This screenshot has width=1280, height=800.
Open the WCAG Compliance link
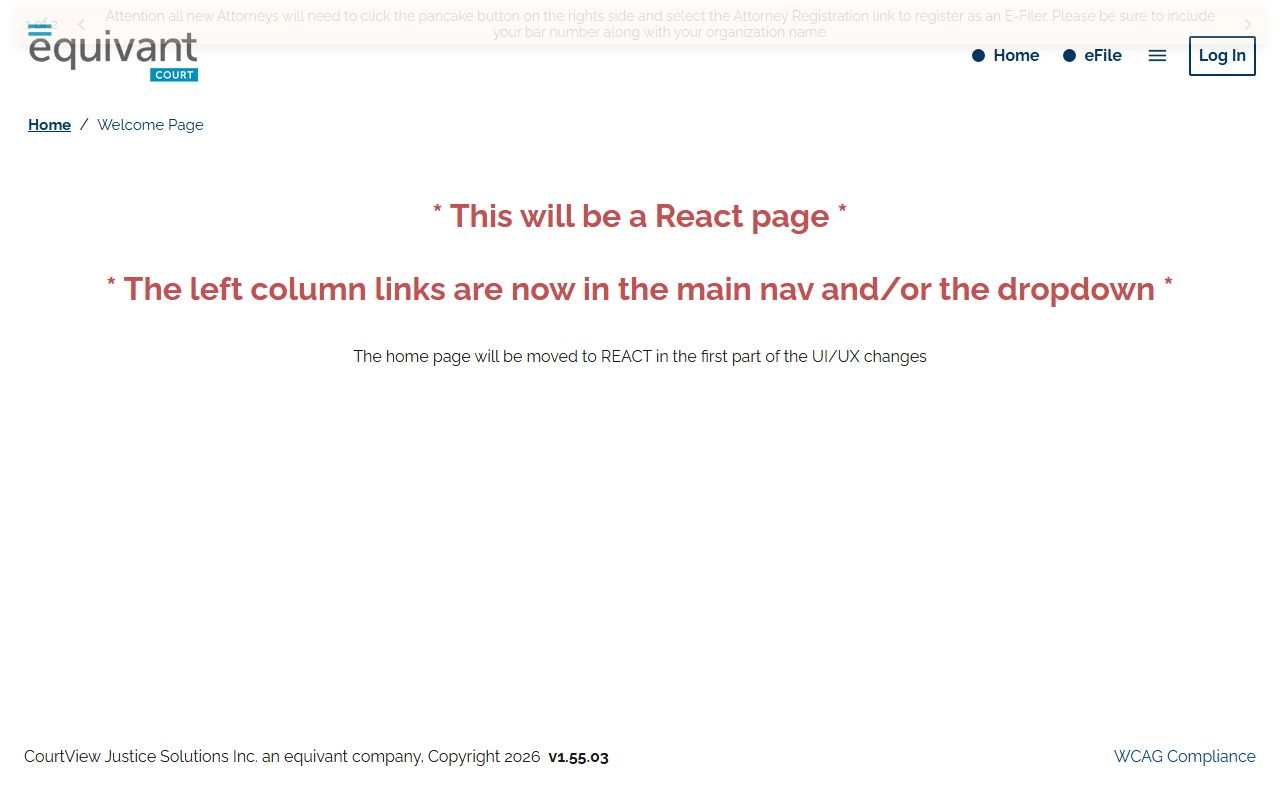click(1184, 757)
